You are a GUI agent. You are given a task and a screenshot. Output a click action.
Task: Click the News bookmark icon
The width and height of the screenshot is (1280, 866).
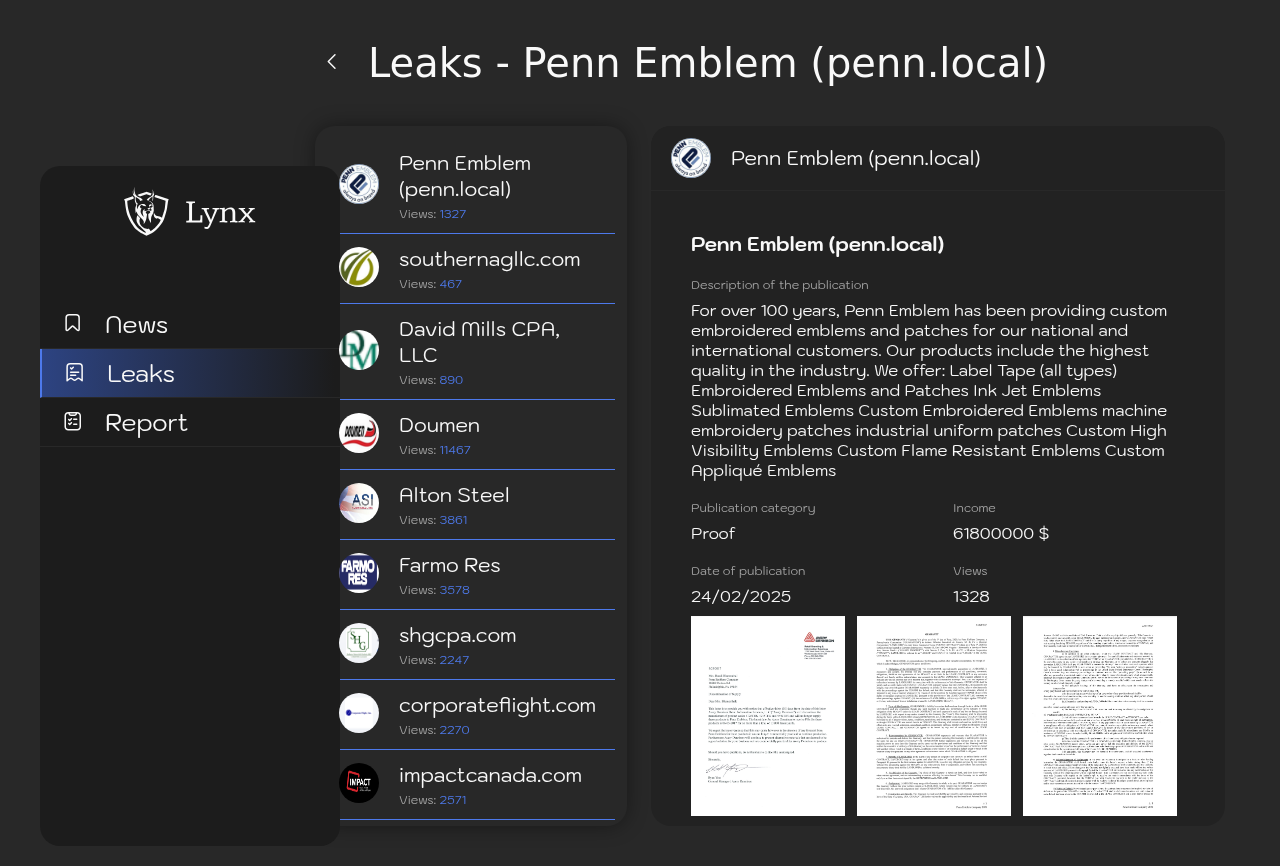click(72, 323)
